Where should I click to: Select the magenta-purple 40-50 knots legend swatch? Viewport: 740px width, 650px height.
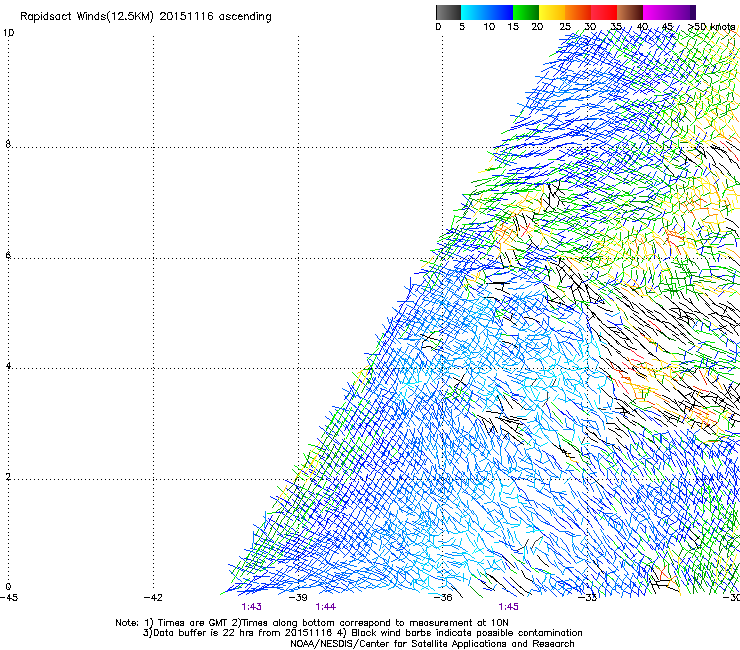[669, 12]
